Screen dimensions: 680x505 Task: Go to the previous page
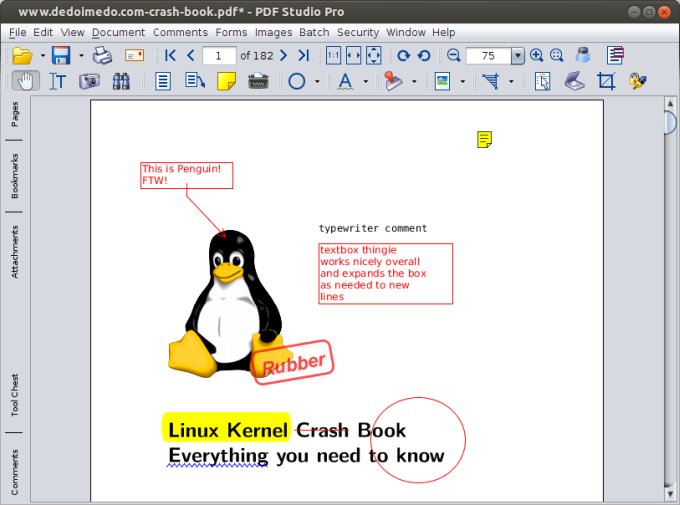(190, 56)
